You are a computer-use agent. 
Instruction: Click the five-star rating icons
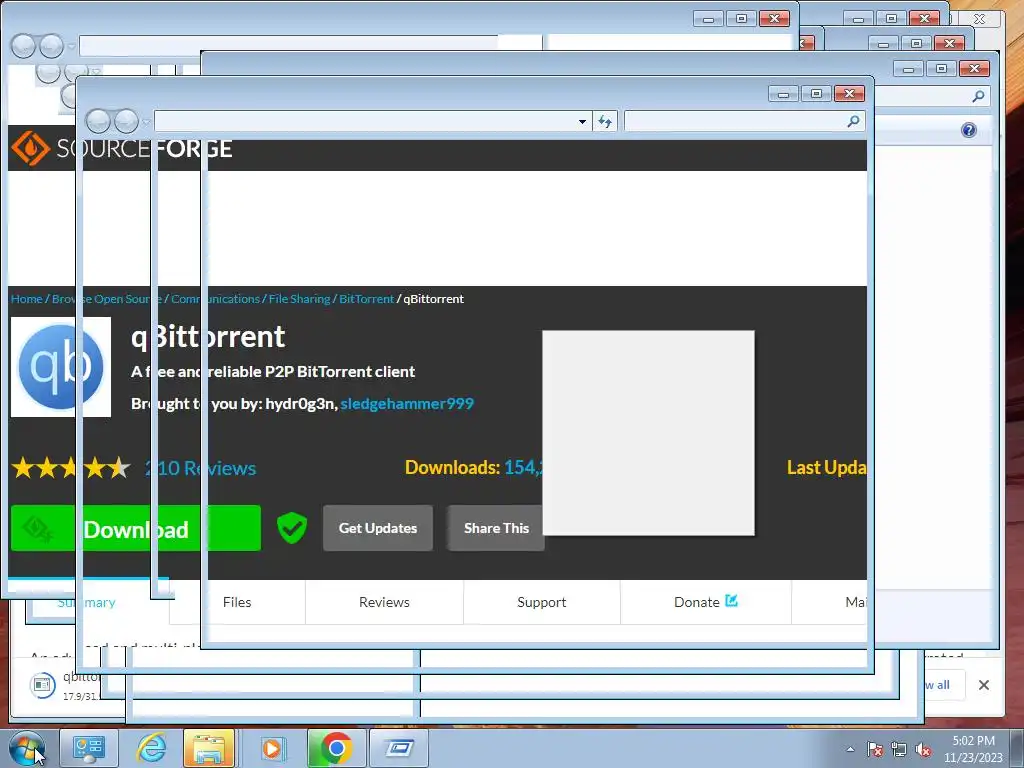[x=71, y=468]
